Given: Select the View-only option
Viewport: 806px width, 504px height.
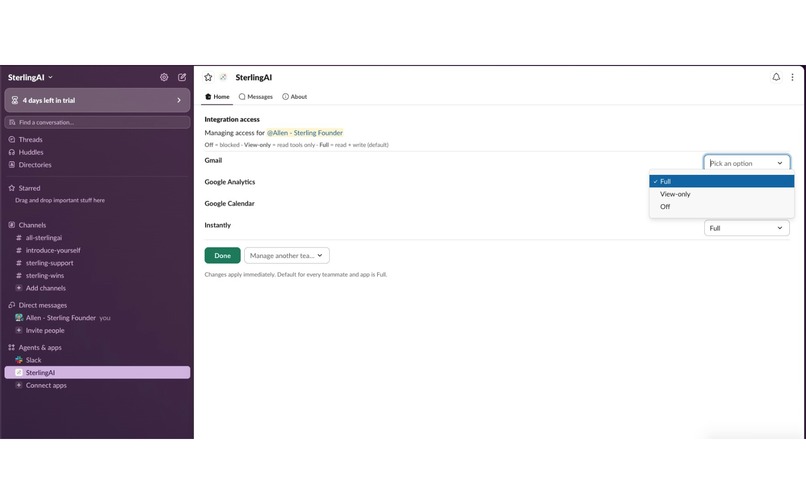Looking at the screenshot, I should 722,194.
